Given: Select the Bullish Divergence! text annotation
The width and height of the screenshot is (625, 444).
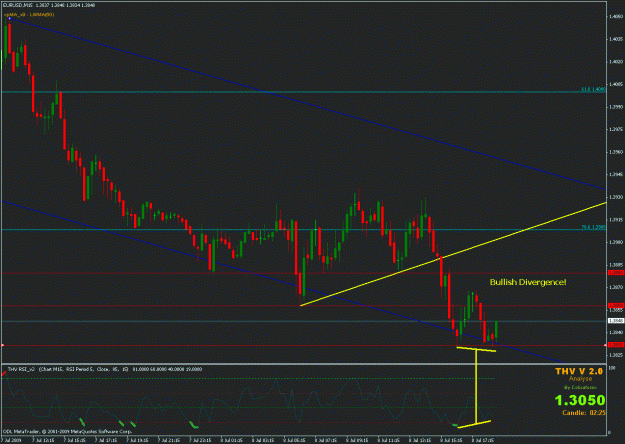Looking at the screenshot, I should click(x=528, y=282).
